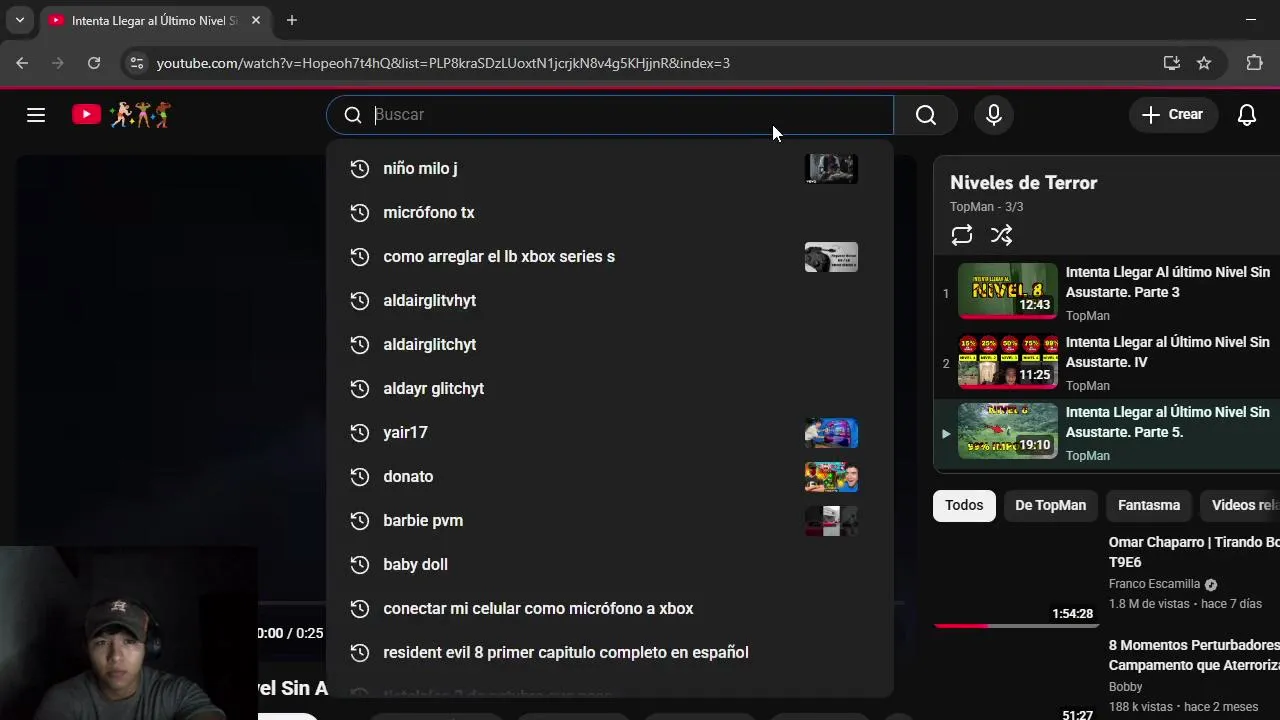1280x720 pixels.
Task: Select the Fantasma filter chip
Action: click(x=1149, y=506)
